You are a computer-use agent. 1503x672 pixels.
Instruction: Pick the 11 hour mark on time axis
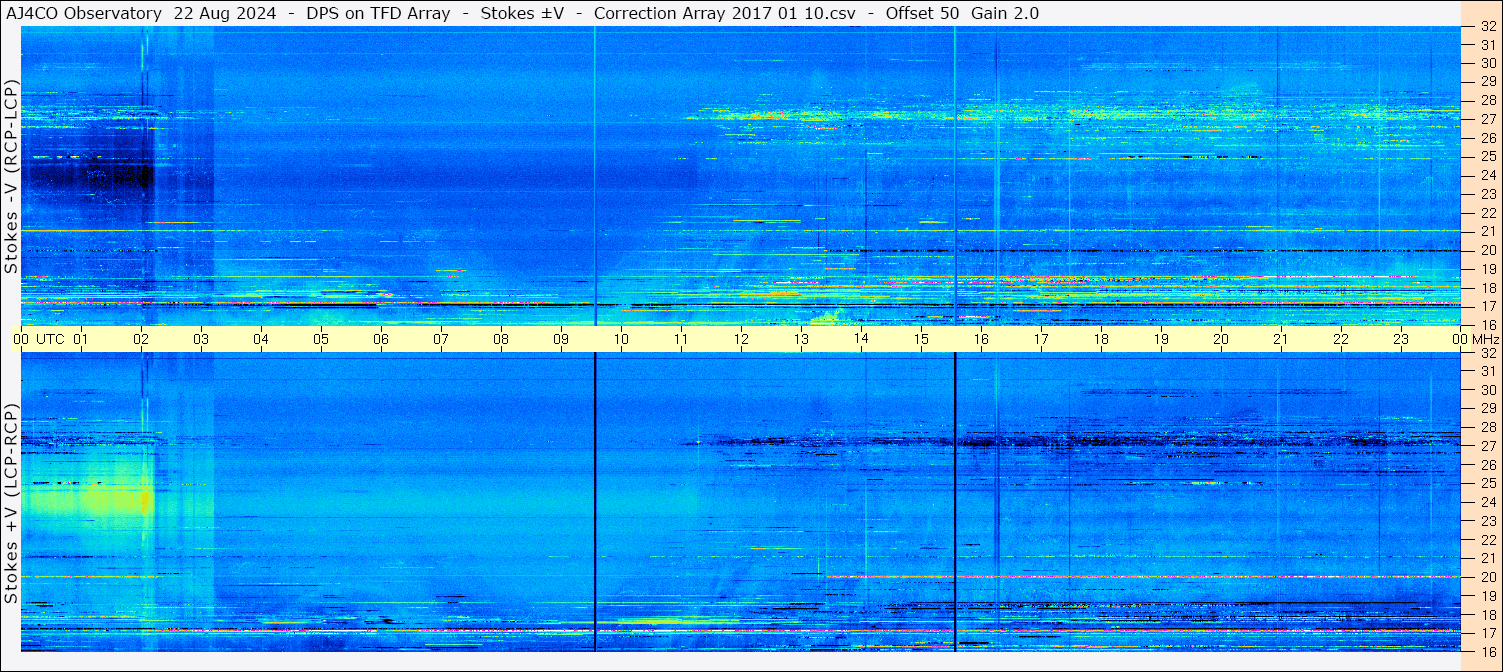(x=681, y=339)
